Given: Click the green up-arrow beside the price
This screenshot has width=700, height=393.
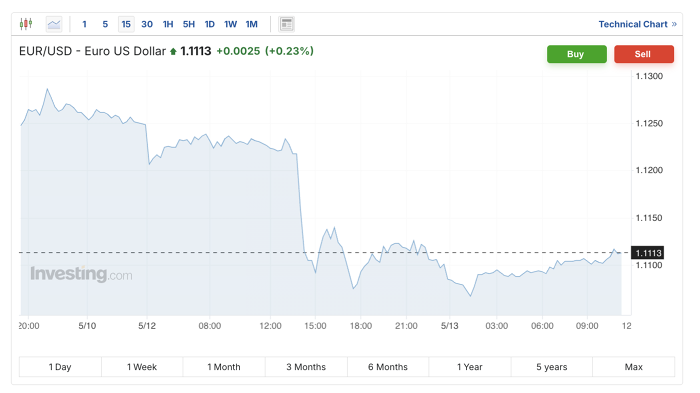Looking at the screenshot, I should click(173, 52).
